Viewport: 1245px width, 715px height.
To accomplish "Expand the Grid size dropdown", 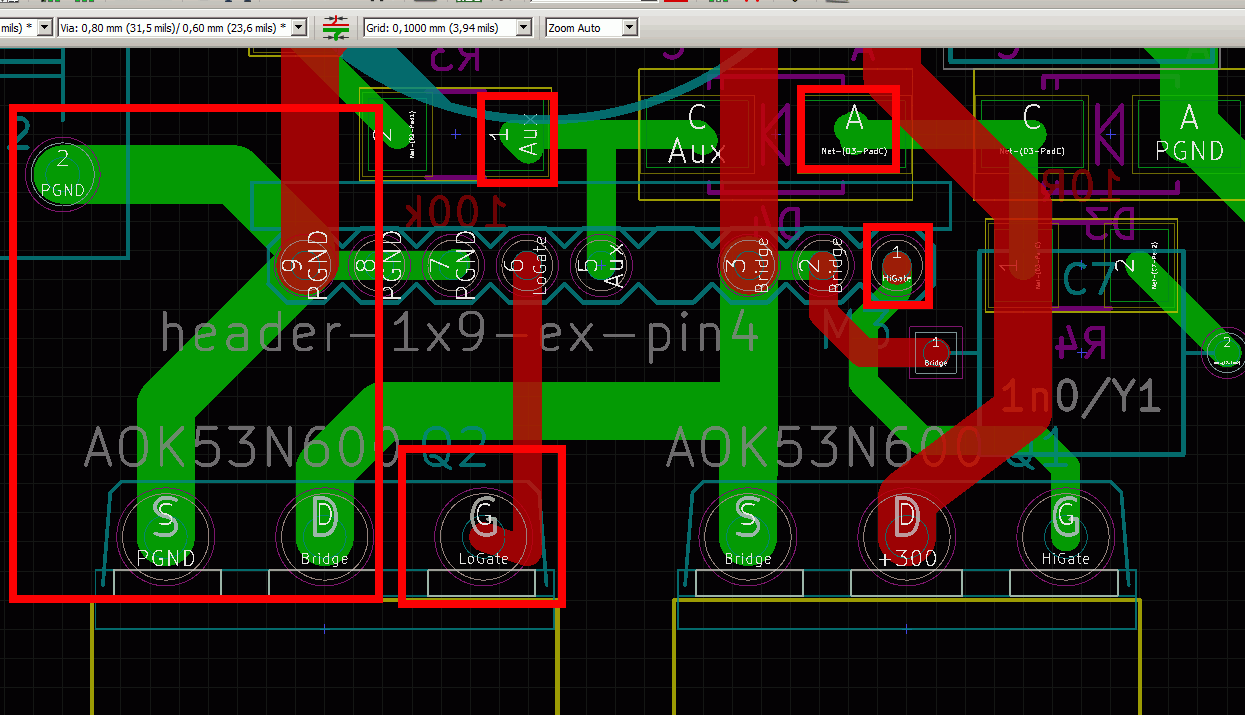I will click(x=523, y=28).
